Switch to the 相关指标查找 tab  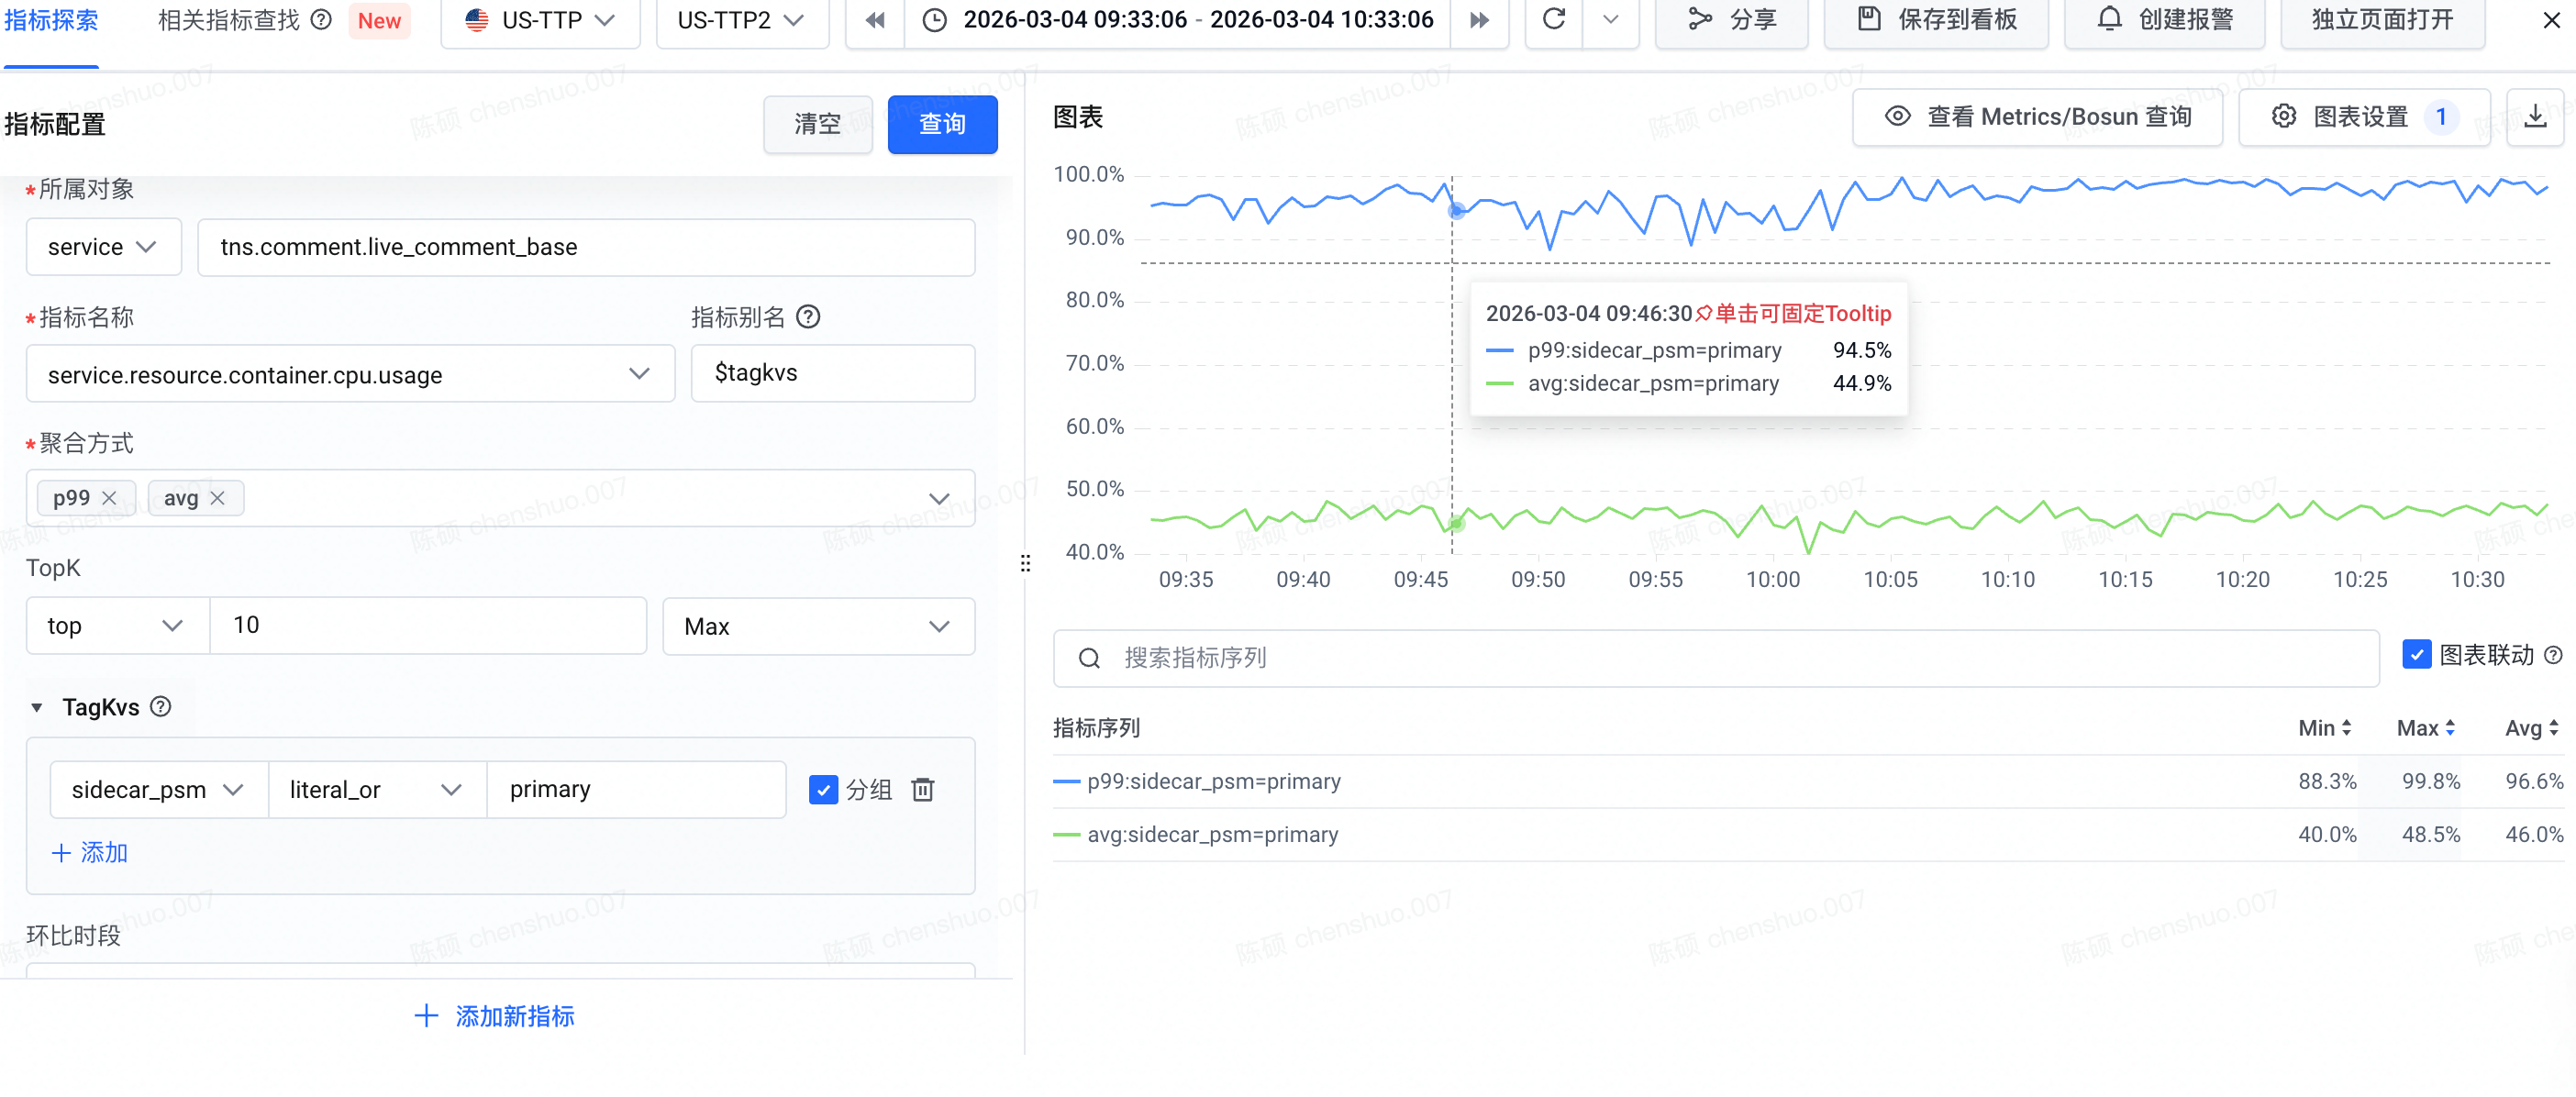click(230, 19)
